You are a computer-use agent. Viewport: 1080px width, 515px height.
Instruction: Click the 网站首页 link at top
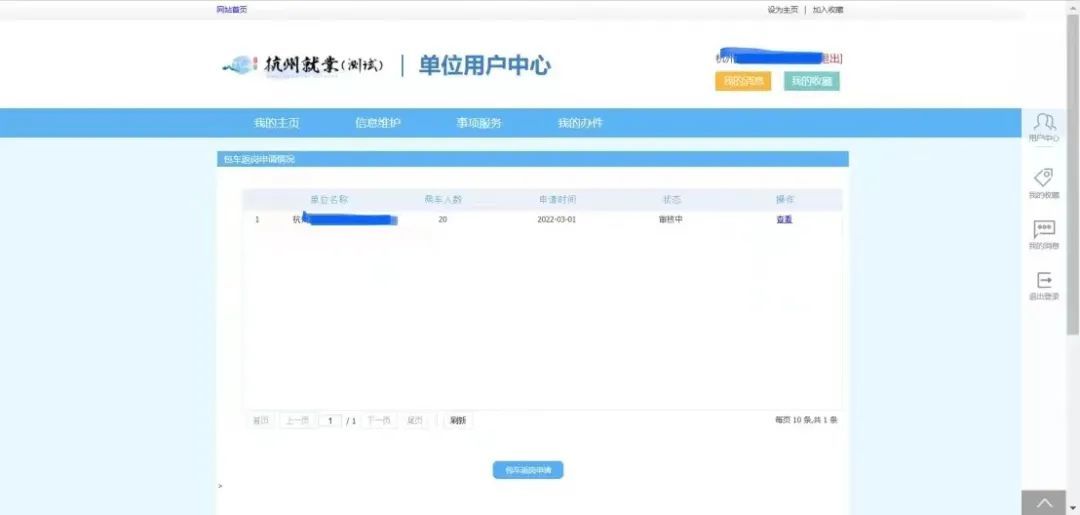click(x=231, y=9)
